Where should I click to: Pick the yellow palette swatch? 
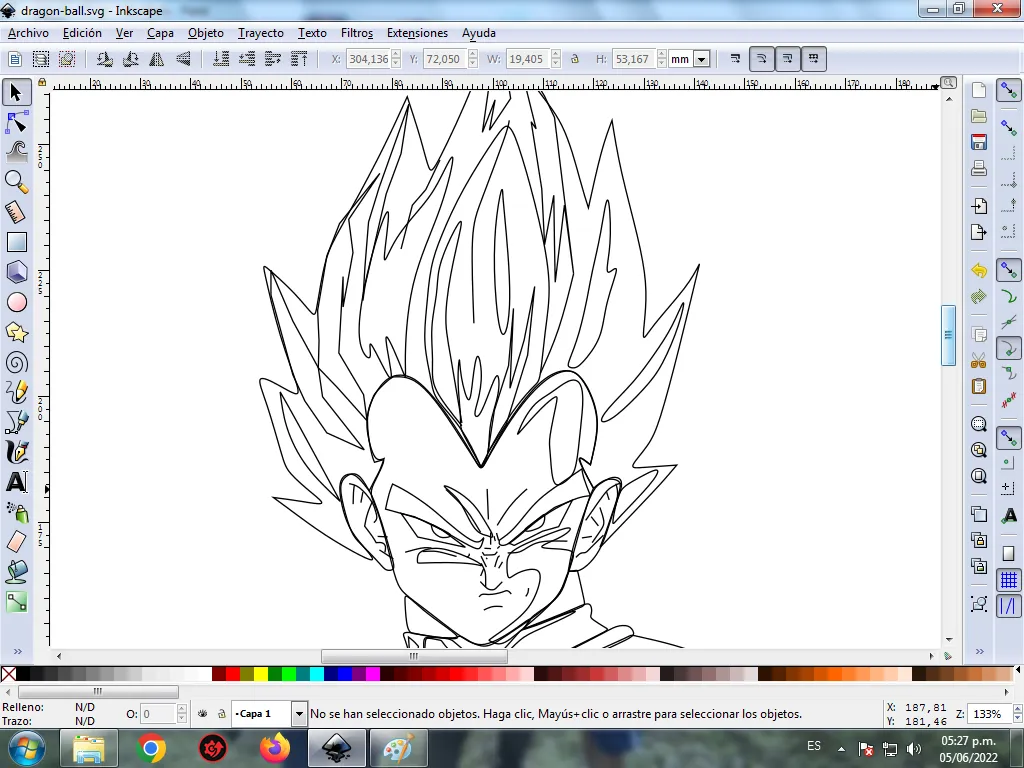[261, 674]
